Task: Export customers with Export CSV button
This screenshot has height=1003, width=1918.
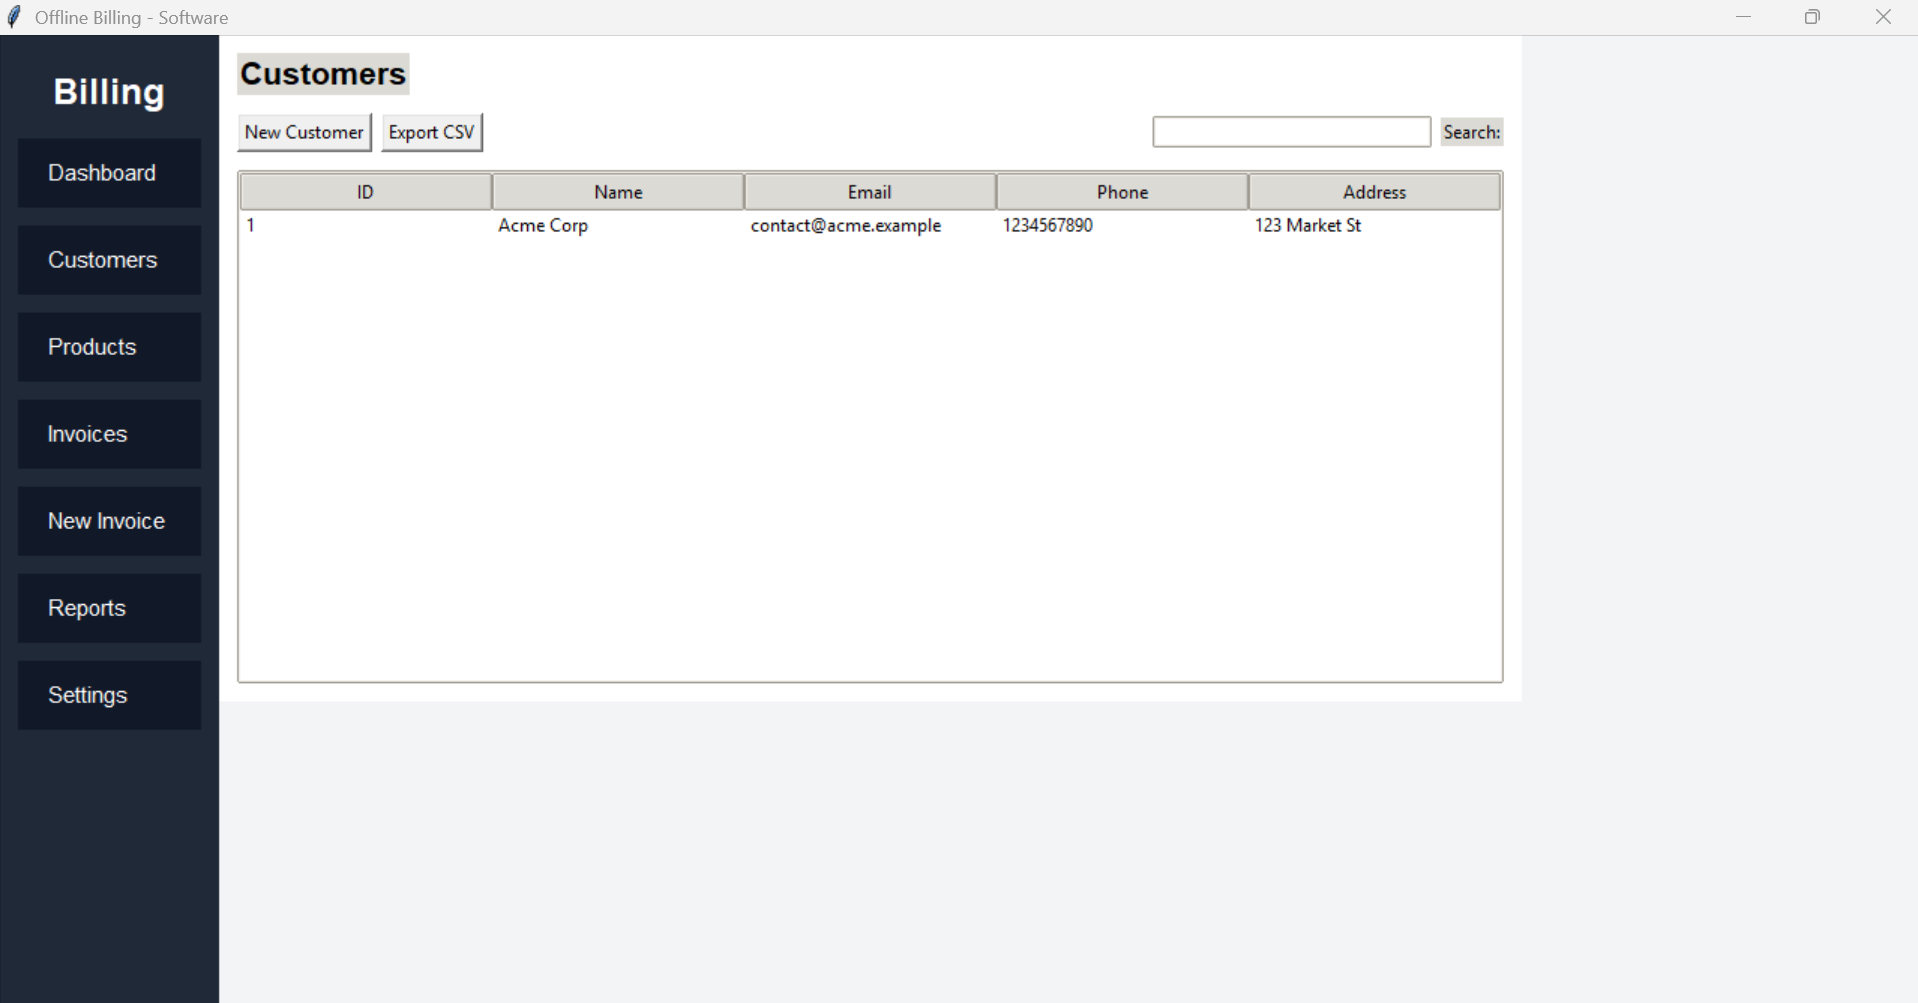Action: pos(431,132)
